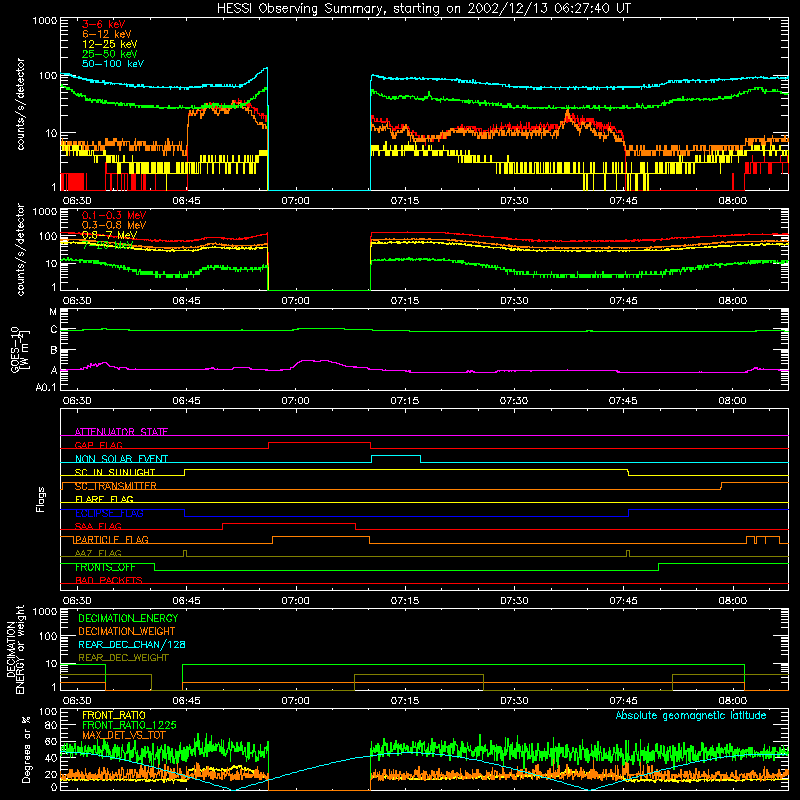The image size is (800, 800).
Task: Click the Absolute geomagnetic latitude label
Action: (x=691, y=716)
